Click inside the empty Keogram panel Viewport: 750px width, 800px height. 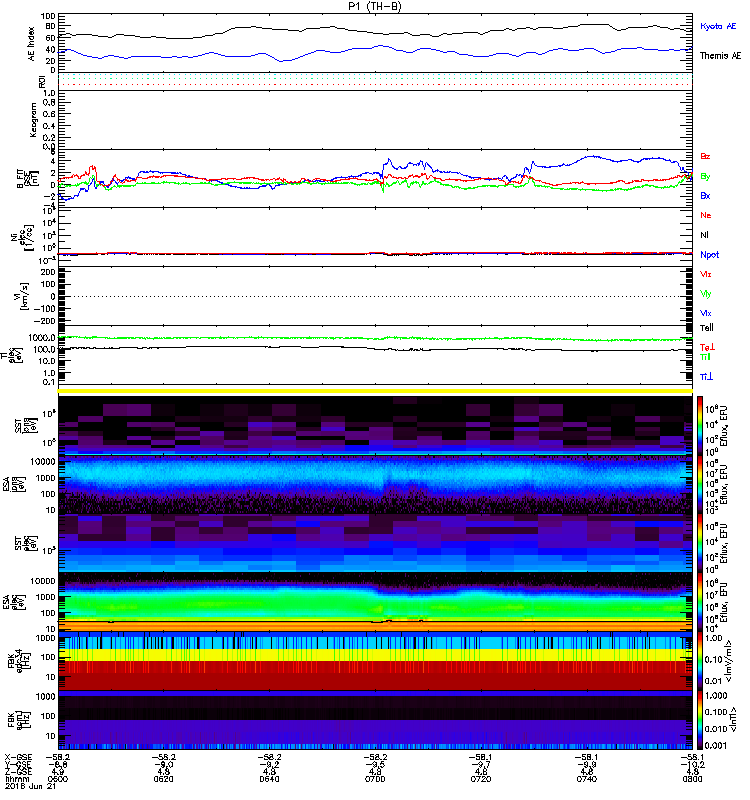375,120
